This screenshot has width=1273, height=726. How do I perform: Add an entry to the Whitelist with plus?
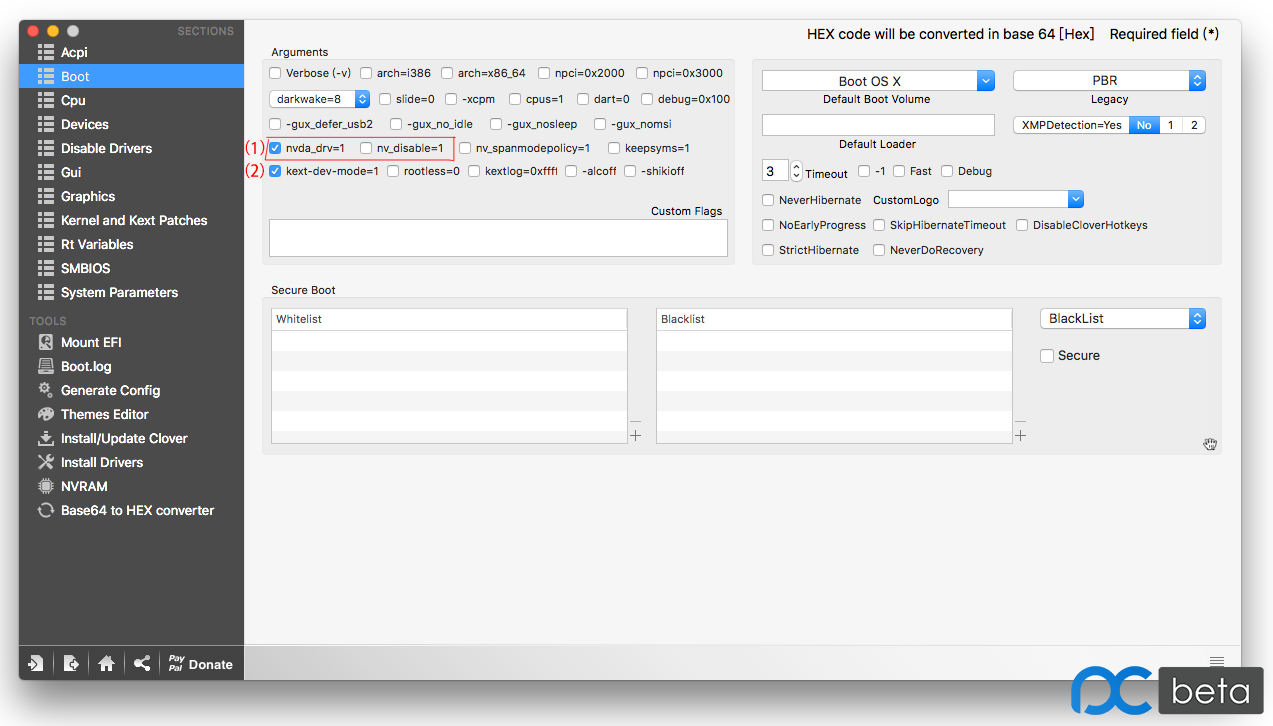click(635, 435)
